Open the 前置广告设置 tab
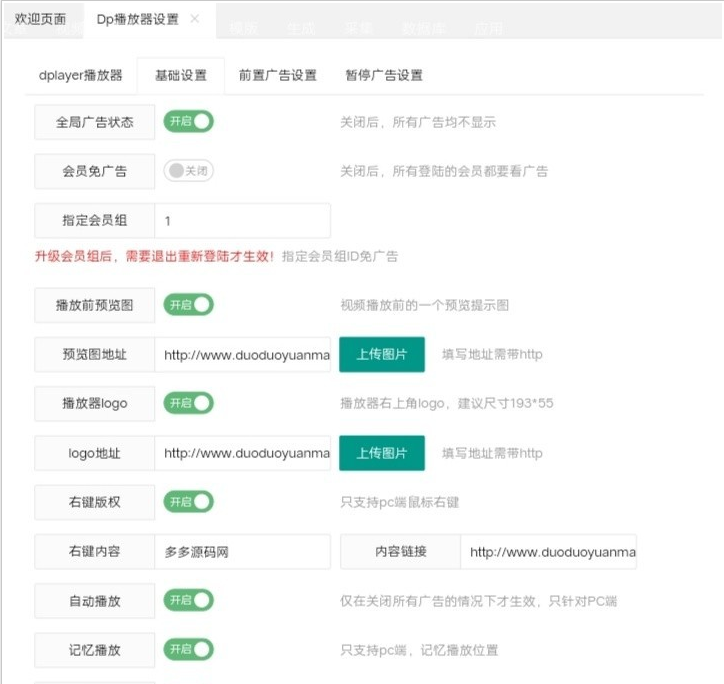The image size is (724, 684). [277, 75]
